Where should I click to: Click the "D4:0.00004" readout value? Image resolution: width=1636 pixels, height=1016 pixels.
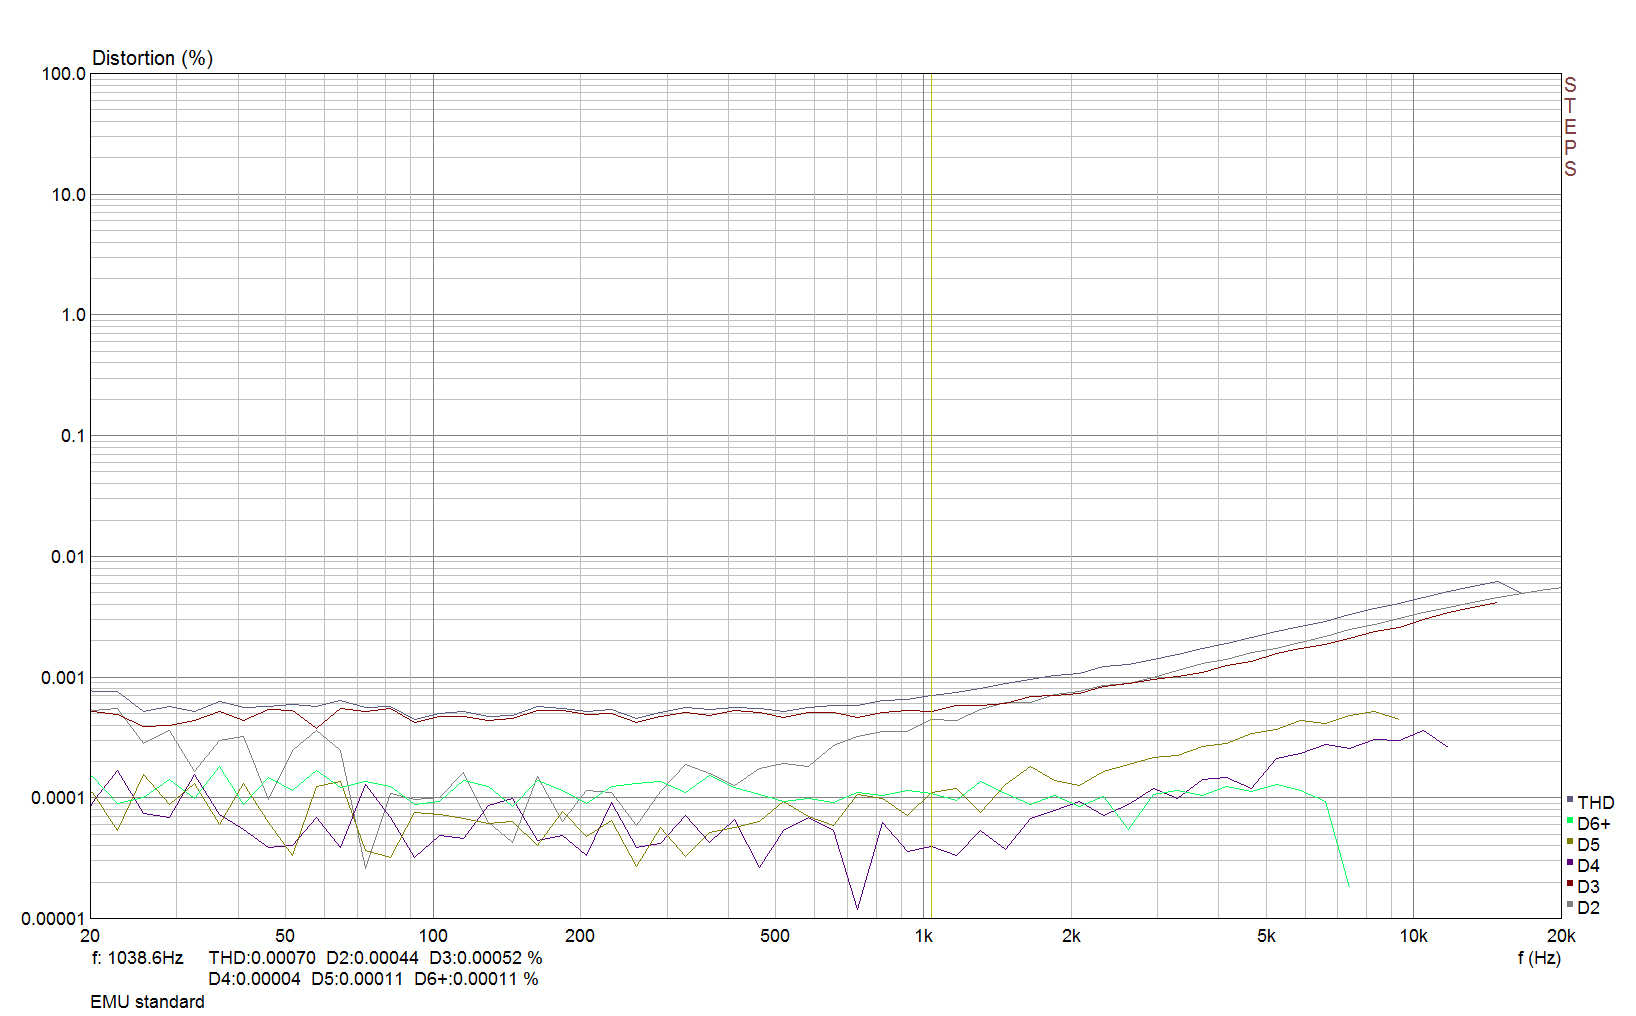pyautogui.click(x=254, y=979)
